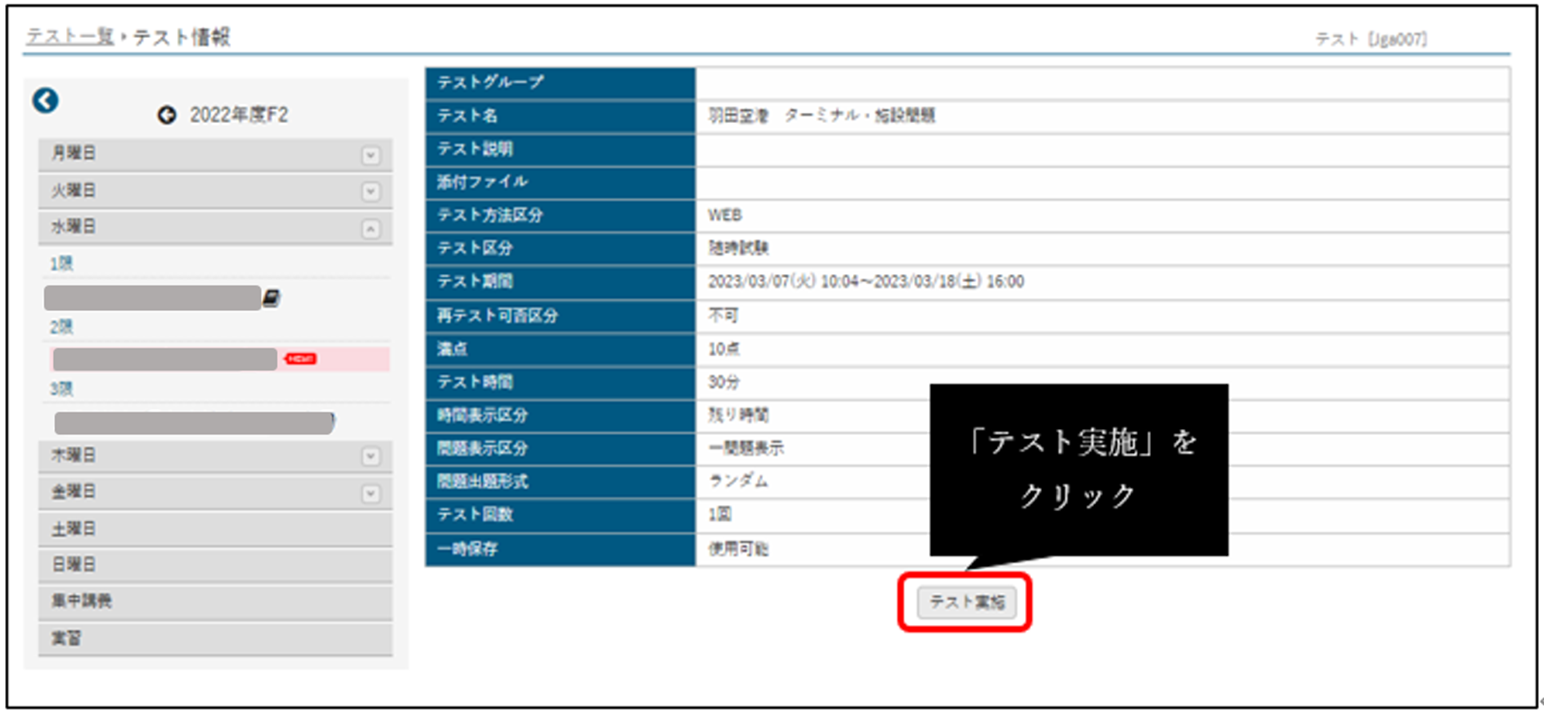
Task: Click the 1回 test count value
Action: [720, 515]
